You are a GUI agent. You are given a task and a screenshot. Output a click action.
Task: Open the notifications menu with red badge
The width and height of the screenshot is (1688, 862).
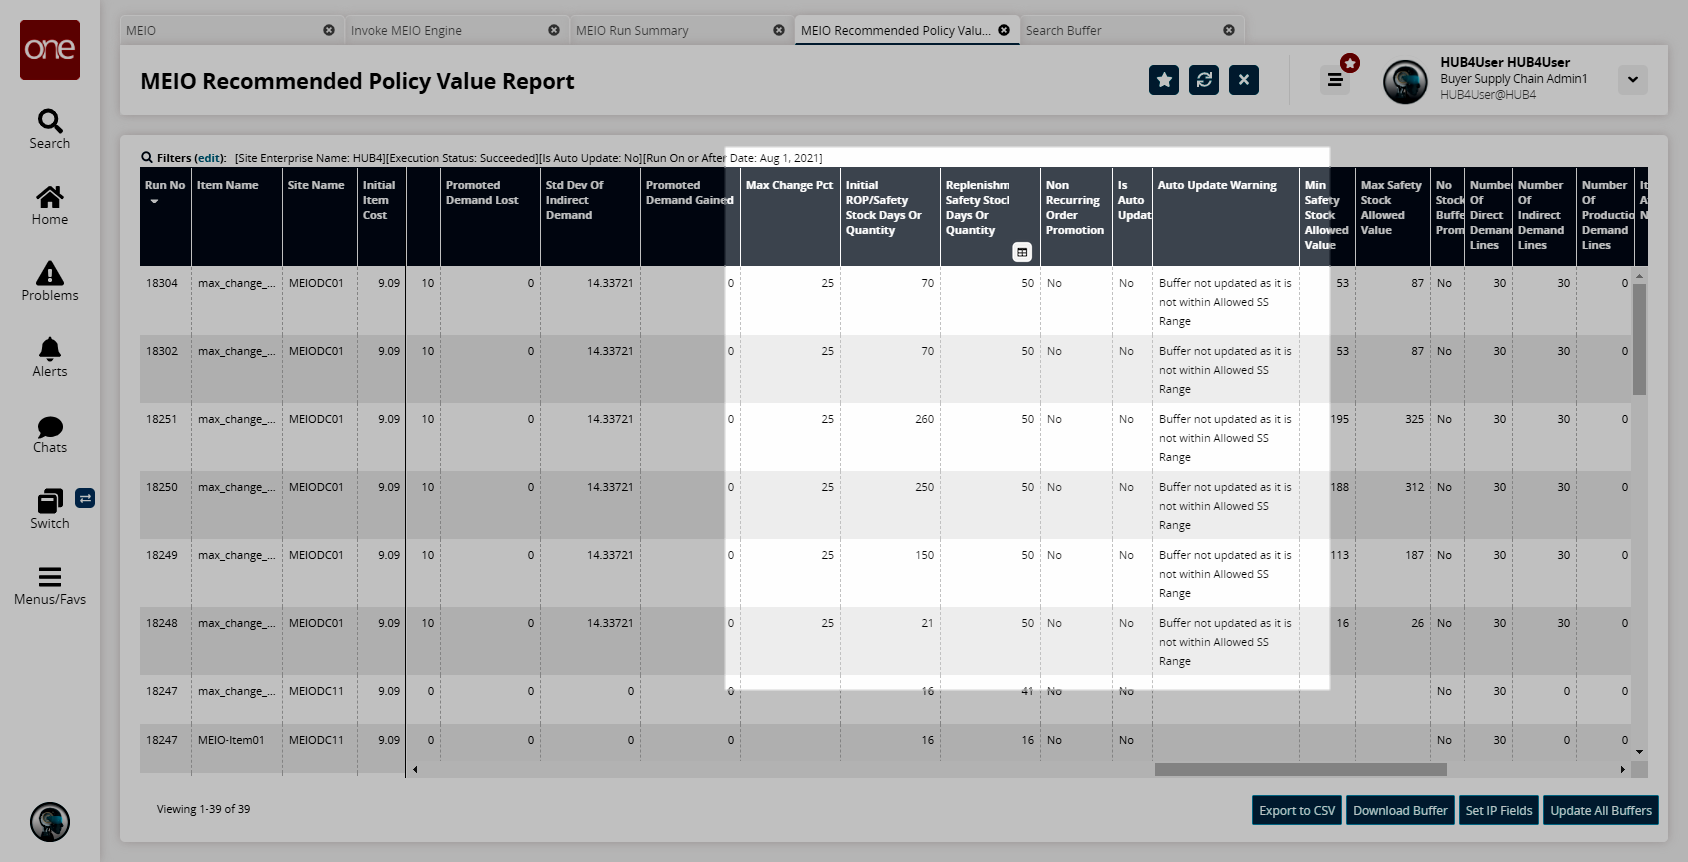[1335, 80]
